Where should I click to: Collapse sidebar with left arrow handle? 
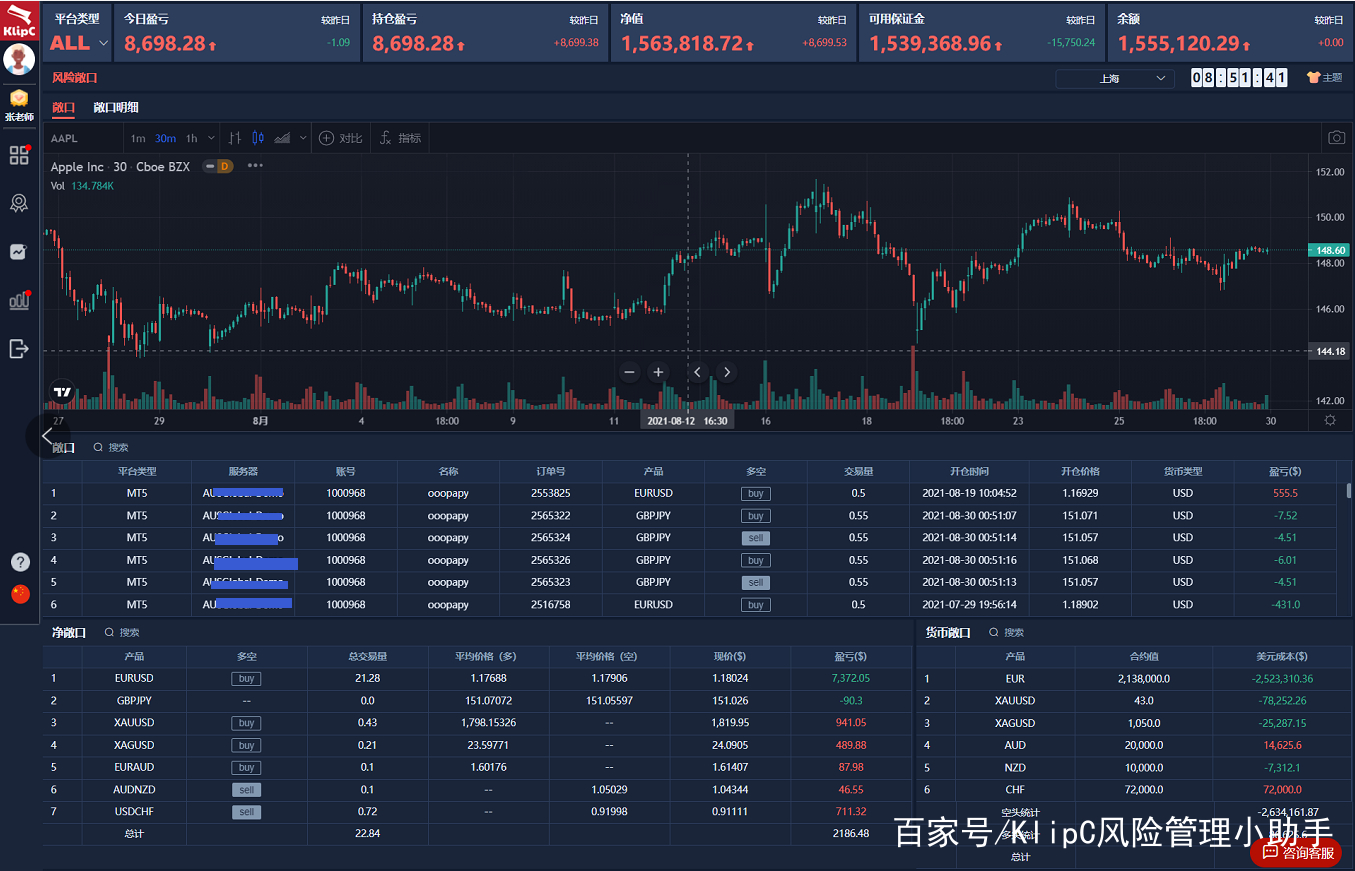coord(47,435)
